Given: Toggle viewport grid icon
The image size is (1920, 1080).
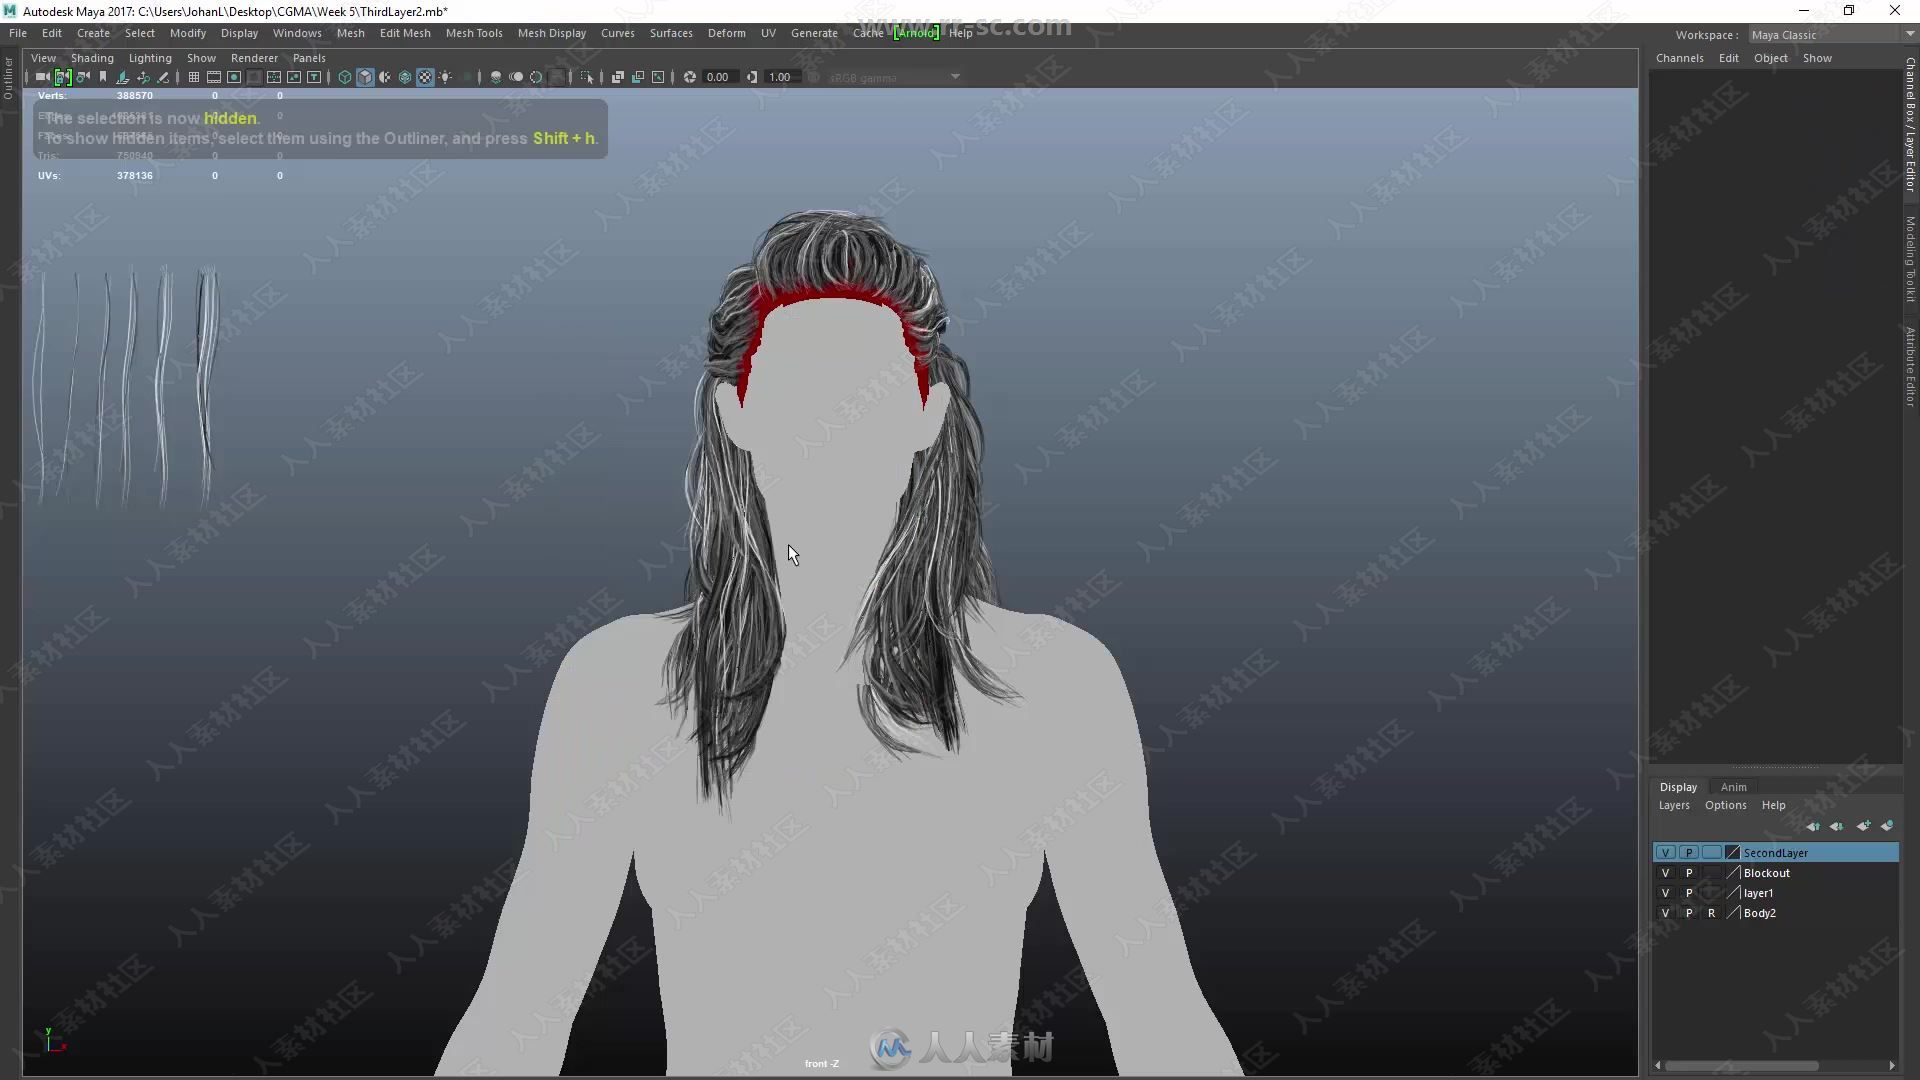Looking at the screenshot, I should tap(194, 77).
